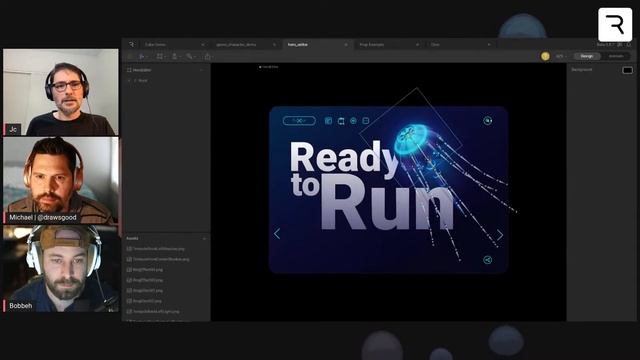Click the white Rive logo badge
The height and width of the screenshot is (360, 640).
click(x=615, y=24)
